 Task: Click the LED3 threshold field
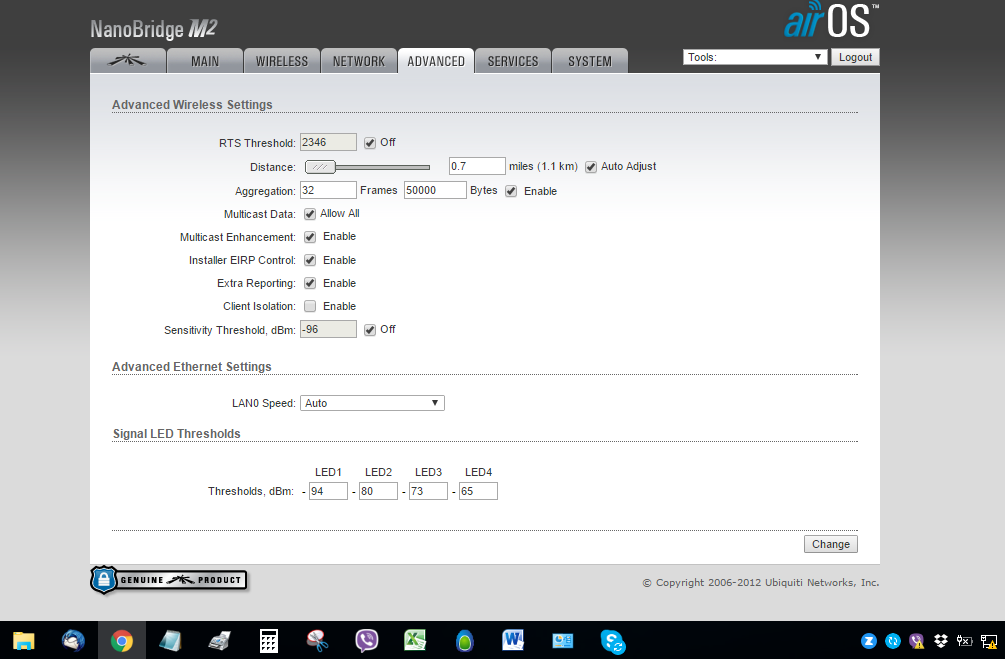click(x=428, y=491)
